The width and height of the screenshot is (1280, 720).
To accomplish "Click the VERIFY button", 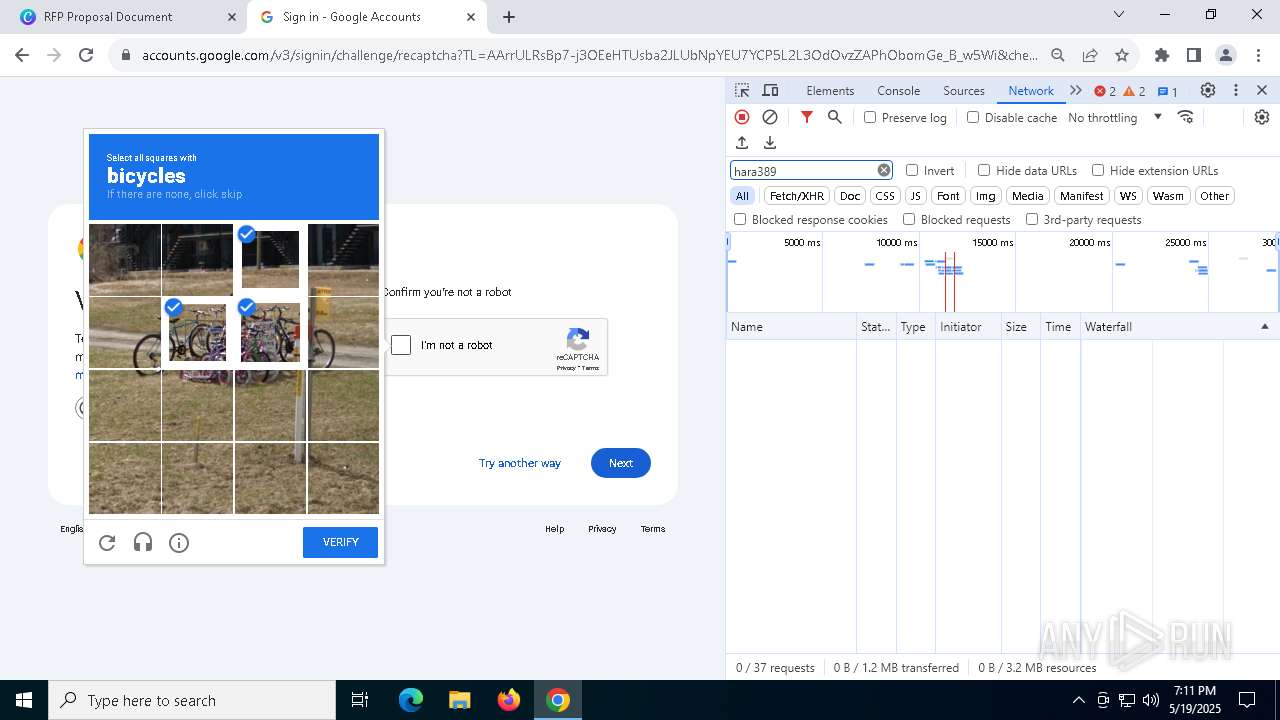I will [x=340, y=542].
